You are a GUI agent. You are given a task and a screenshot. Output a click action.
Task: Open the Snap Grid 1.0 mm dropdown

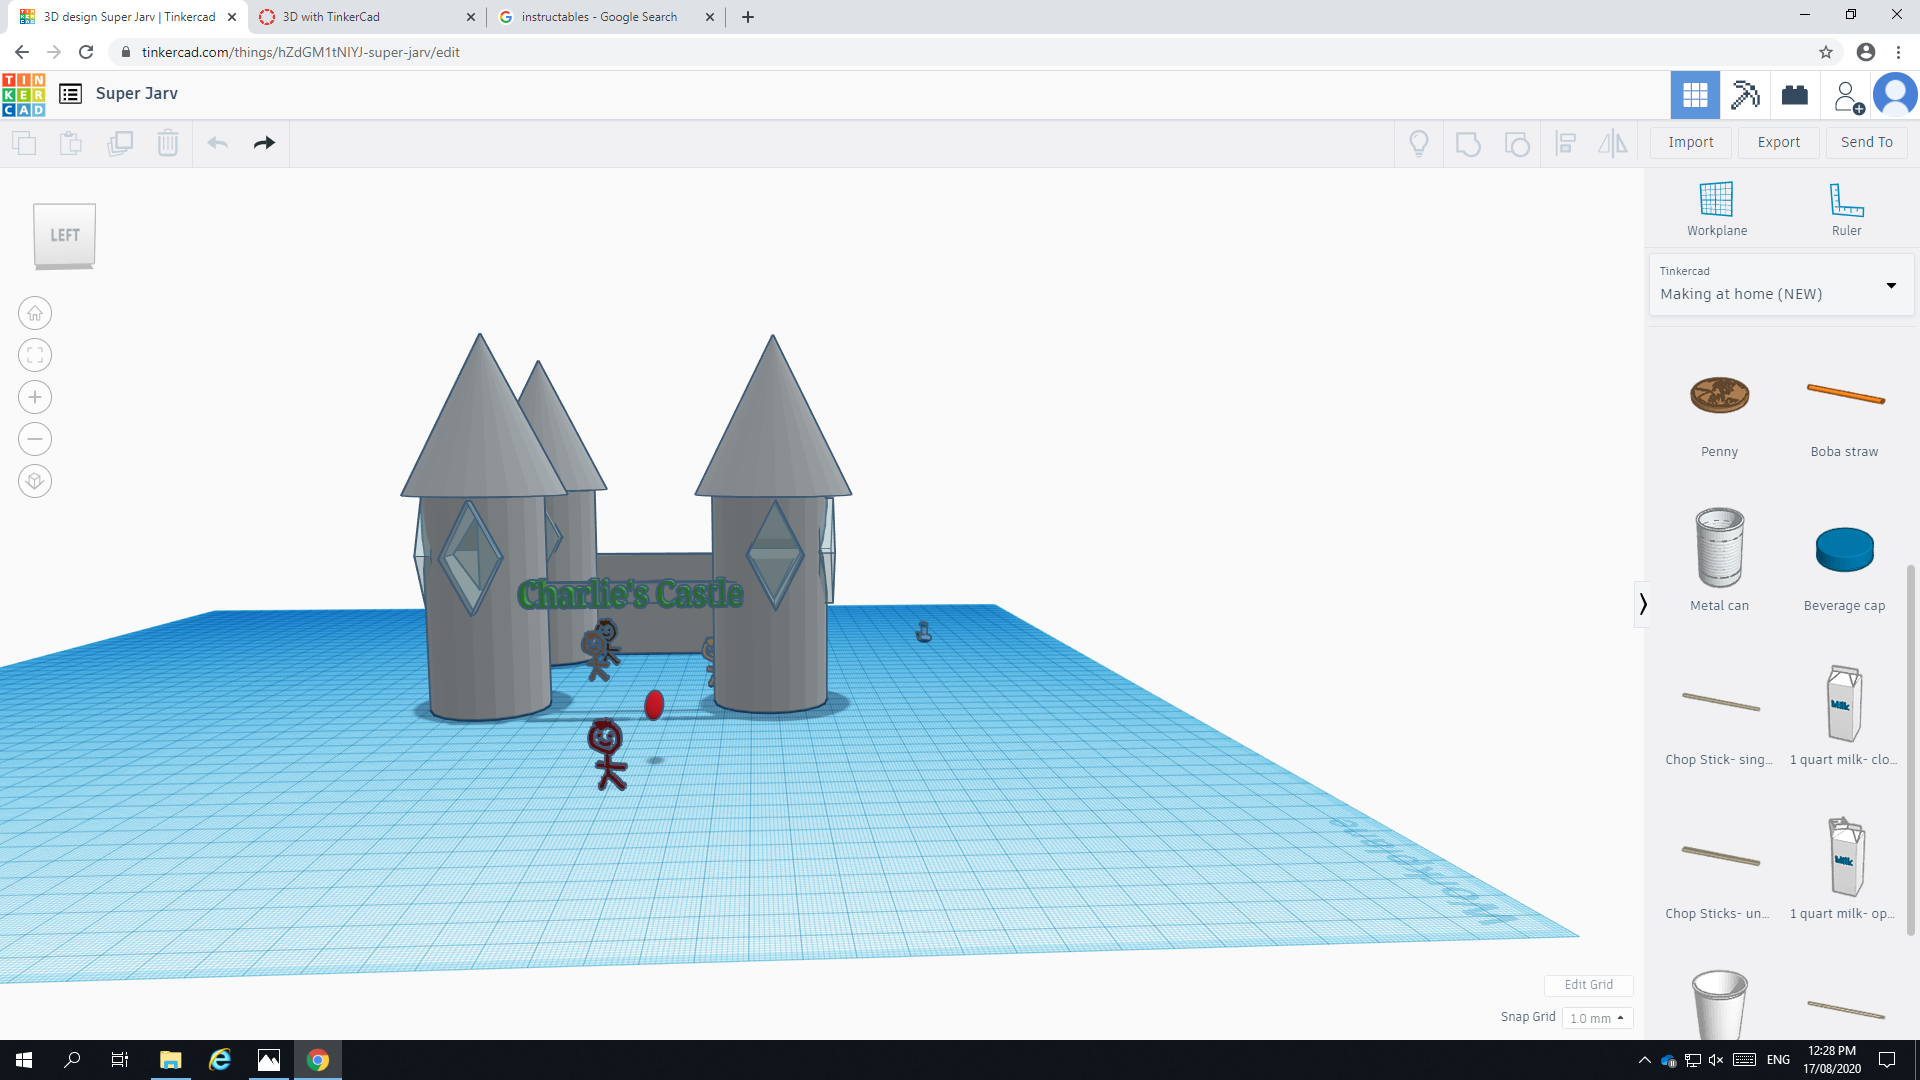(x=1597, y=1018)
